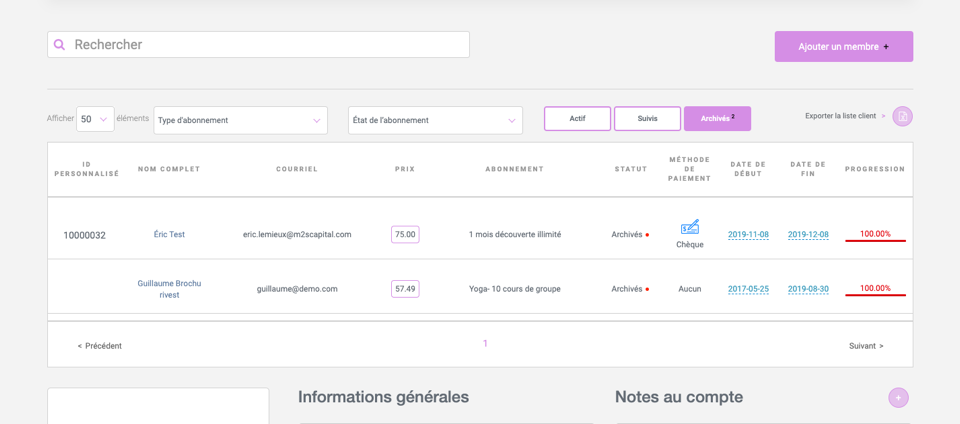Click the magnifier search icon

tap(59, 45)
